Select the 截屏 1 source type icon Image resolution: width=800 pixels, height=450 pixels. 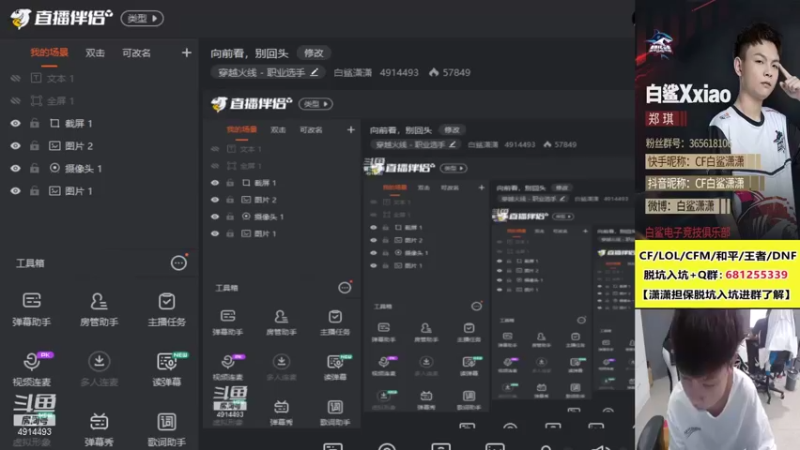[55, 123]
